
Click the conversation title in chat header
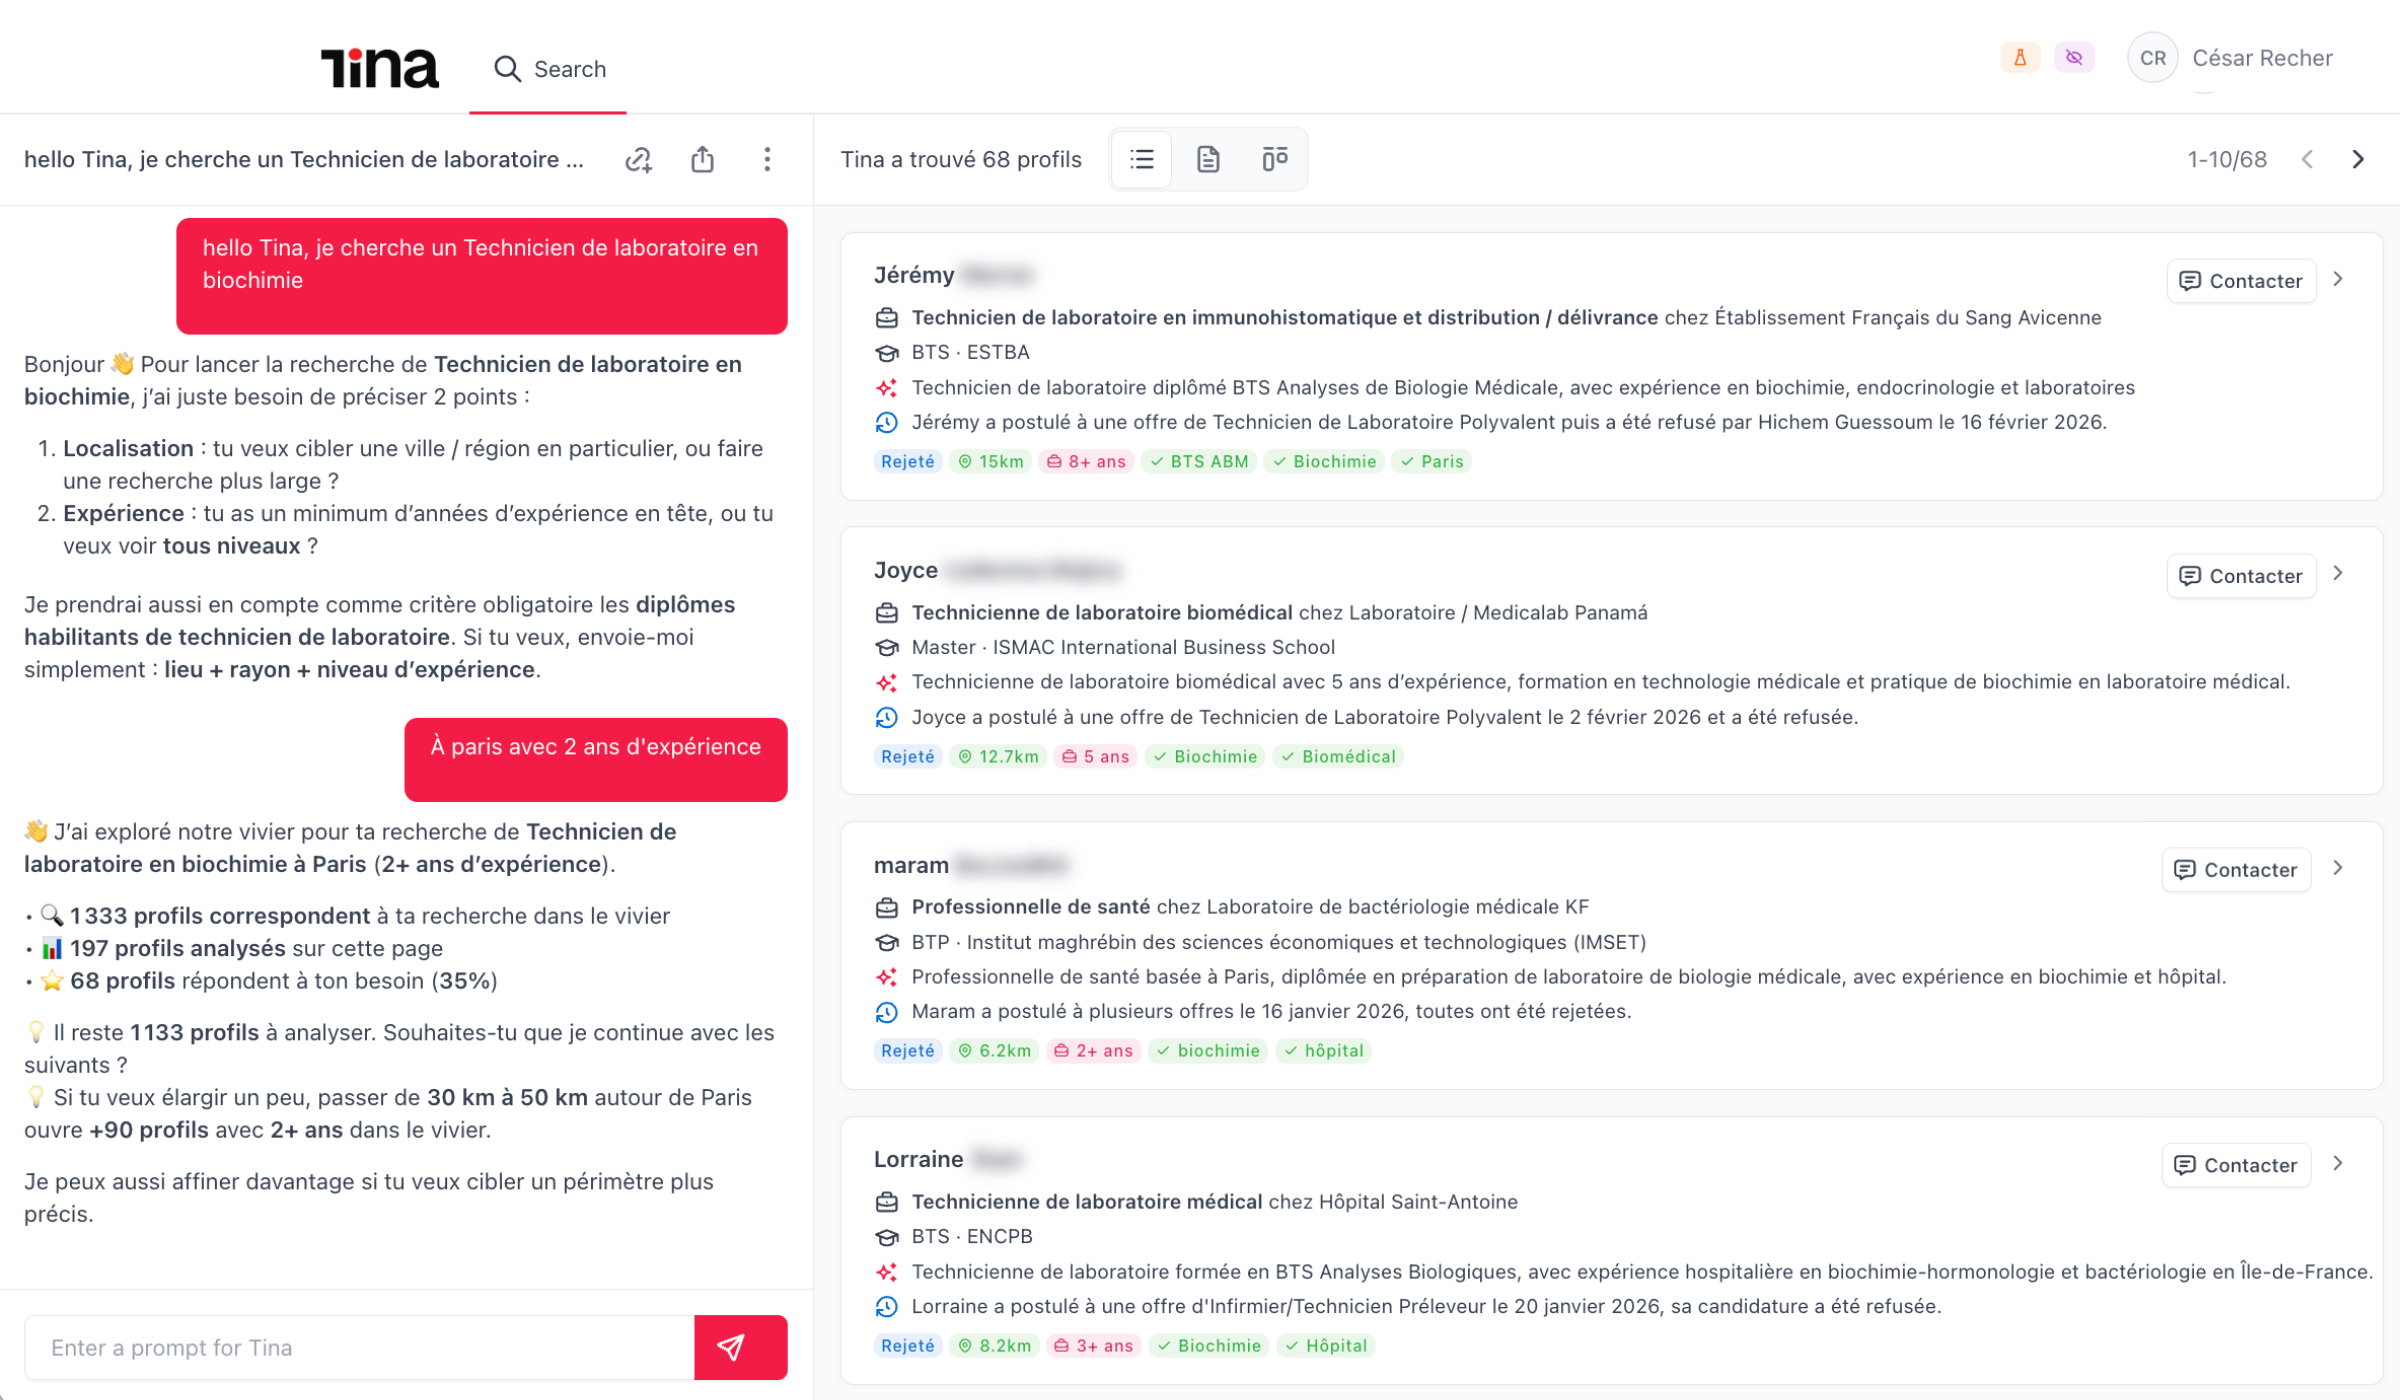pos(304,160)
